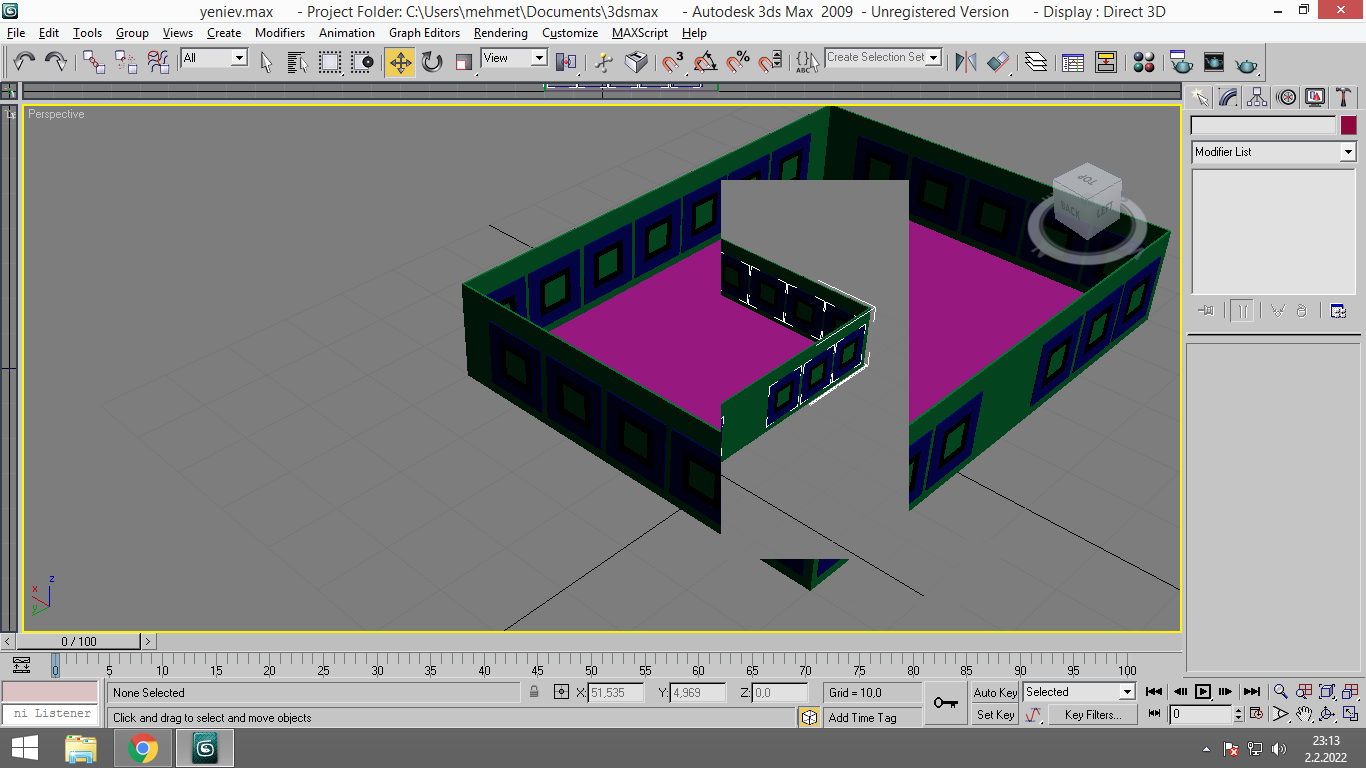Switch to Motion command panel tab
The width and height of the screenshot is (1366, 768).
coord(1286,97)
